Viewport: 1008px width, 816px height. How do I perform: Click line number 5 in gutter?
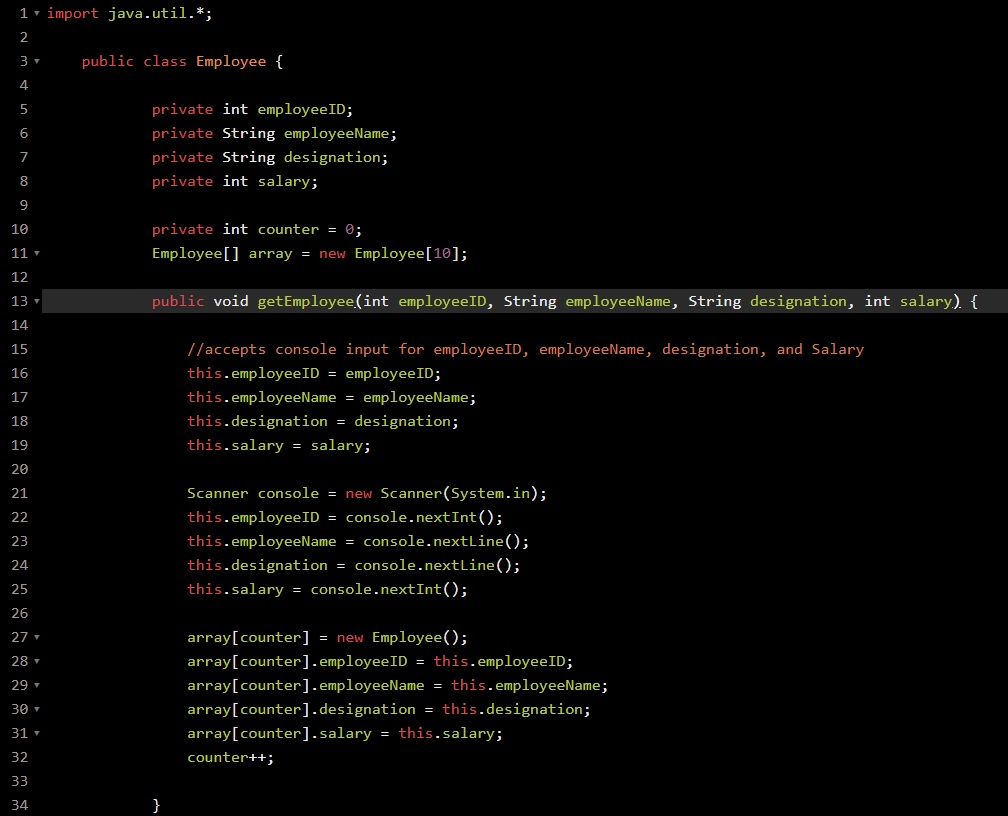pyautogui.click(x=24, y=109)
